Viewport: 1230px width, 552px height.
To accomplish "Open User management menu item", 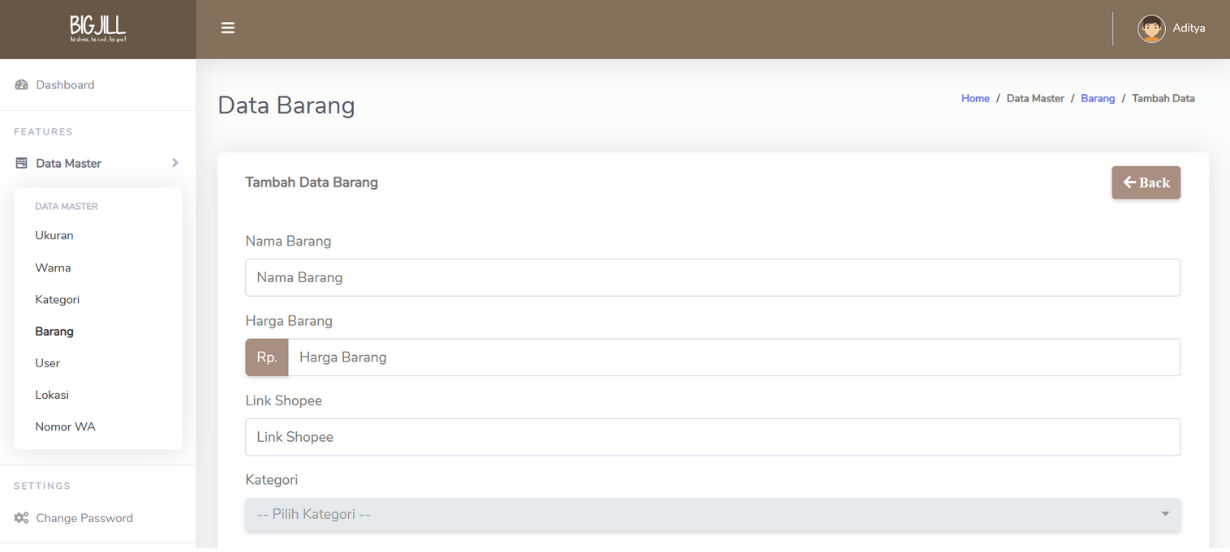I will tap(48, 363).
